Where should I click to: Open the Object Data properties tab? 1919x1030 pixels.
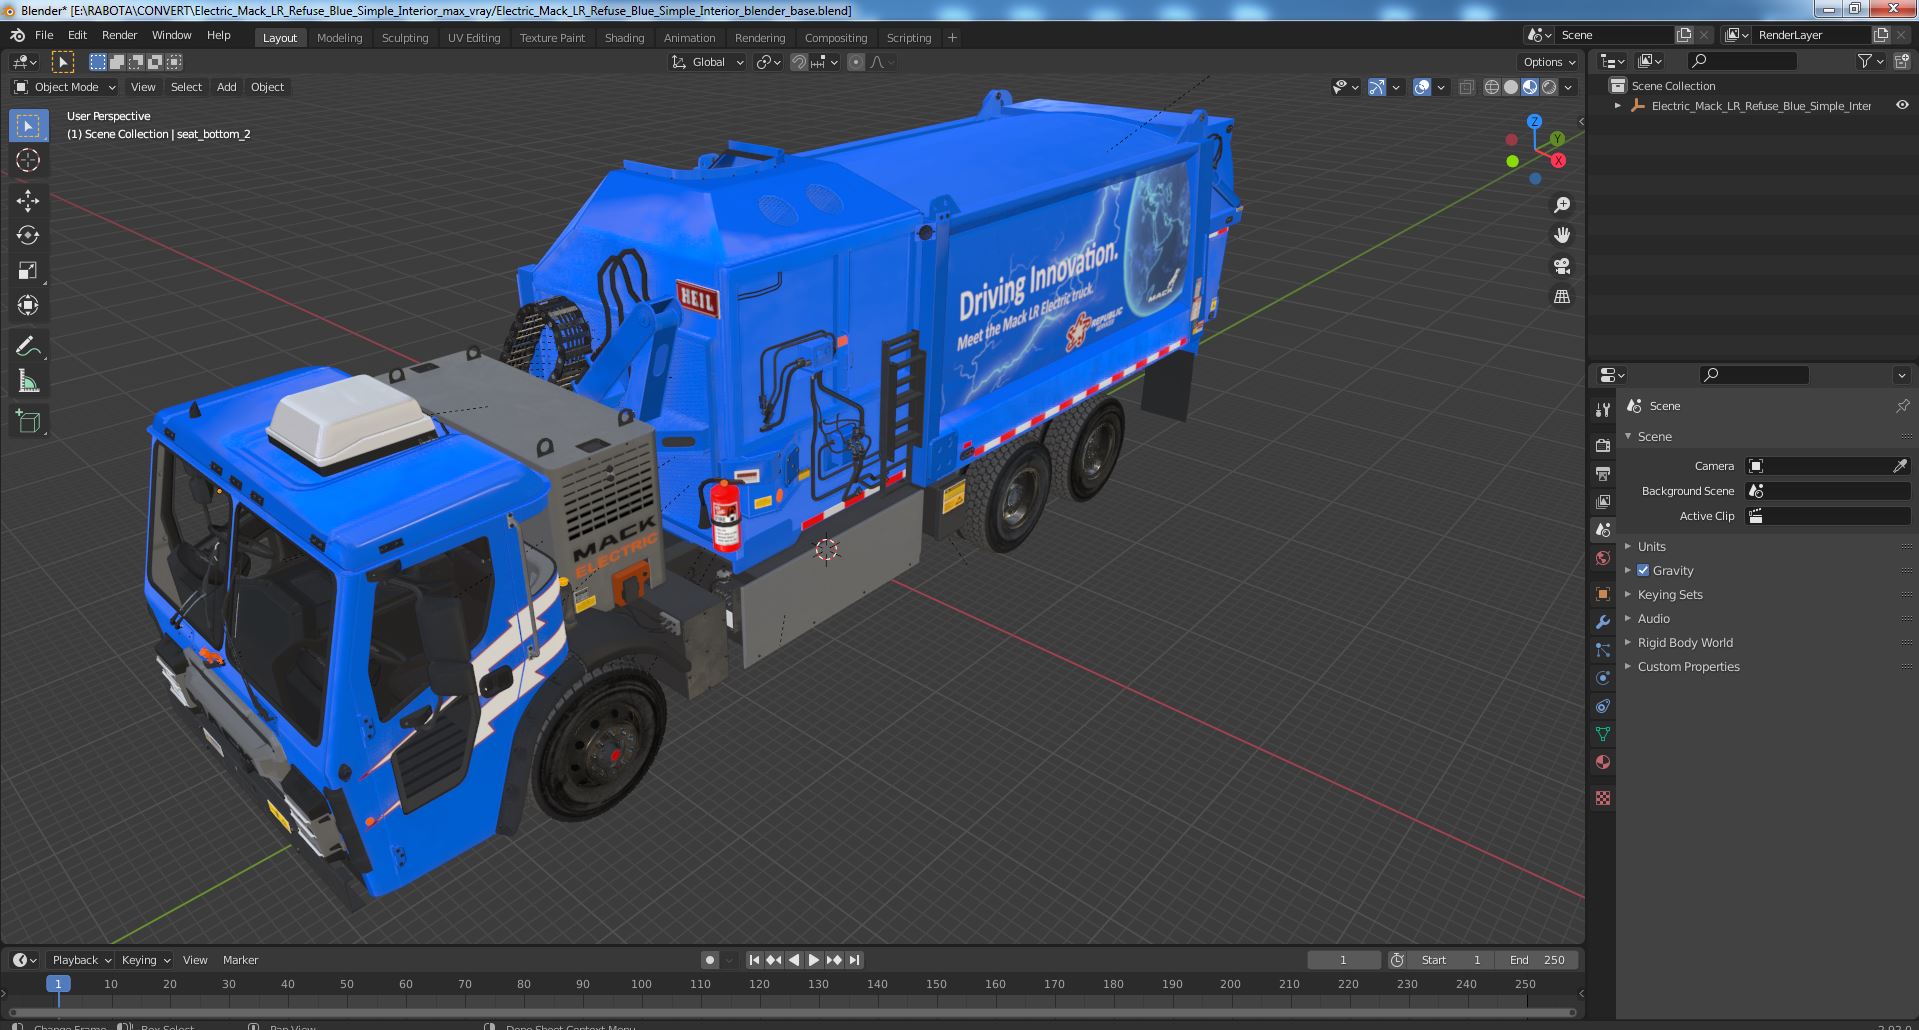tap(1603, 734)
